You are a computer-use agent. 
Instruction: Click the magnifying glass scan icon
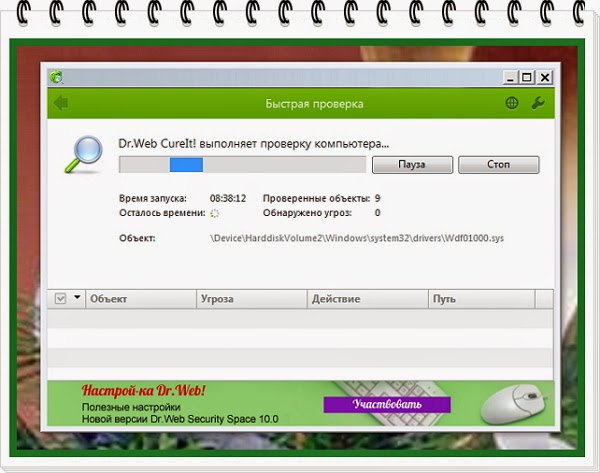pos(84,154)
